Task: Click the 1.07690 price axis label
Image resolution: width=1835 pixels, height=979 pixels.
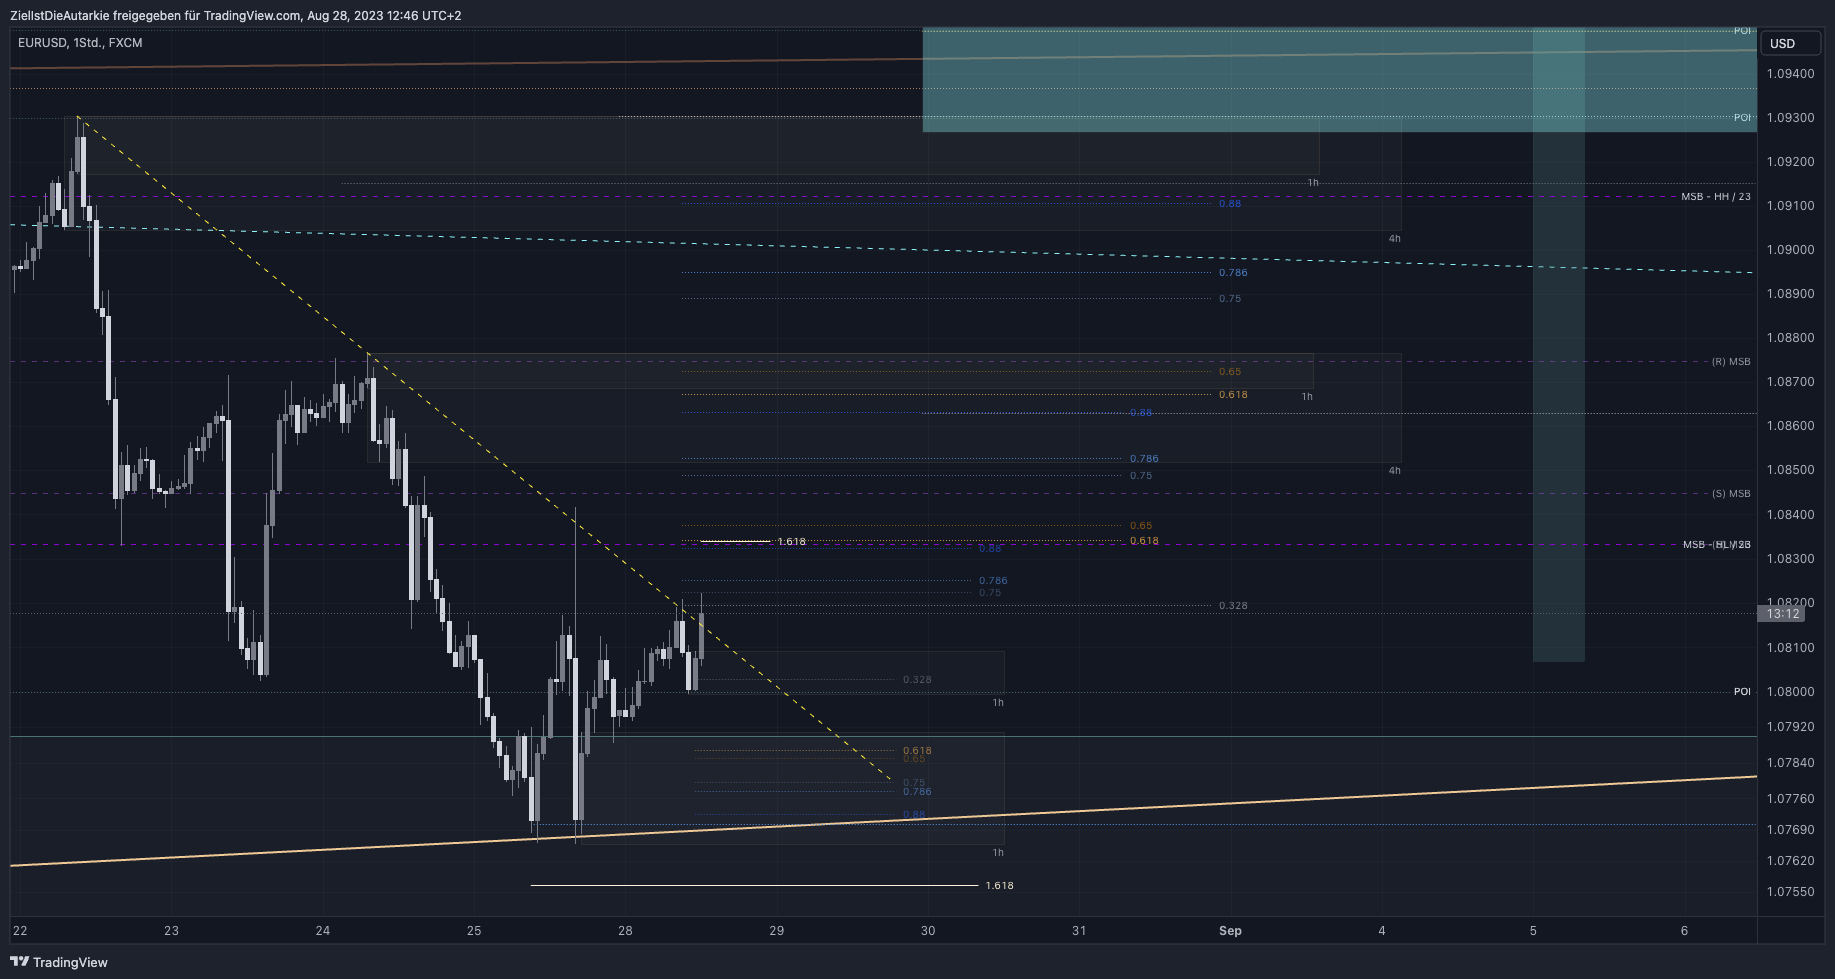Action: (x=1790, y=830)
